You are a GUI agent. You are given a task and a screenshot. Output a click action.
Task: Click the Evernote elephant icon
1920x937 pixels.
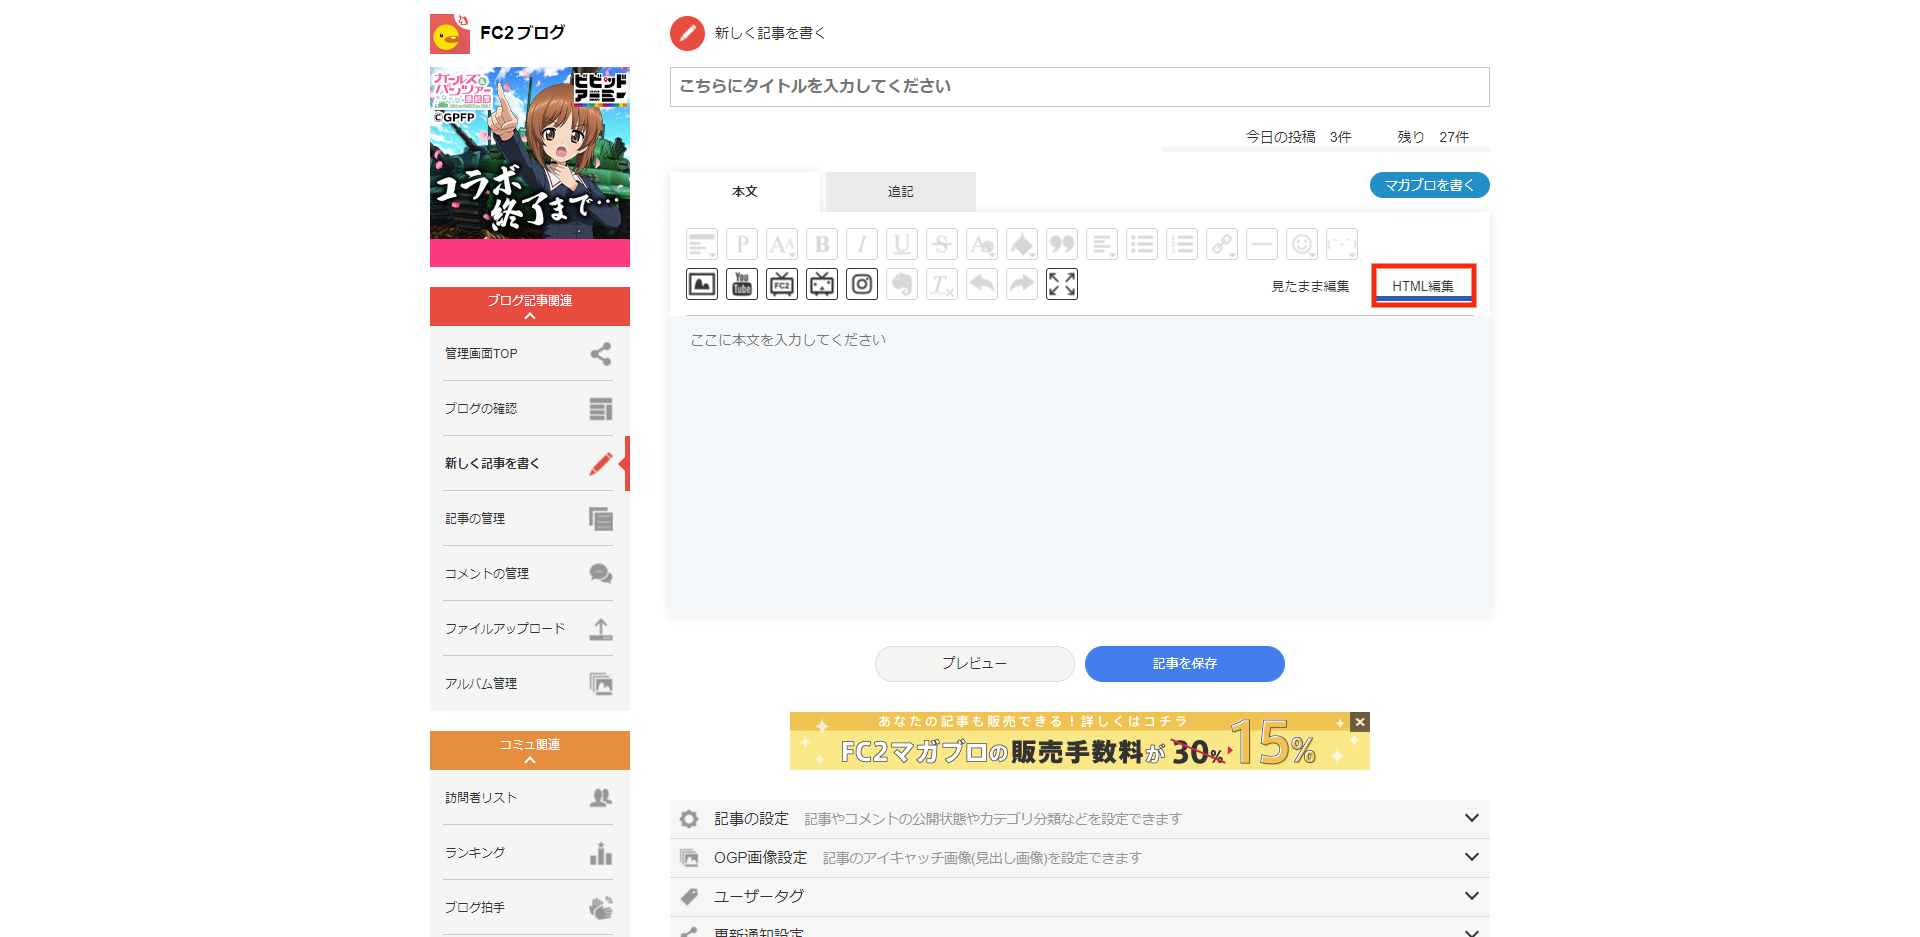[x=902, y=284]
